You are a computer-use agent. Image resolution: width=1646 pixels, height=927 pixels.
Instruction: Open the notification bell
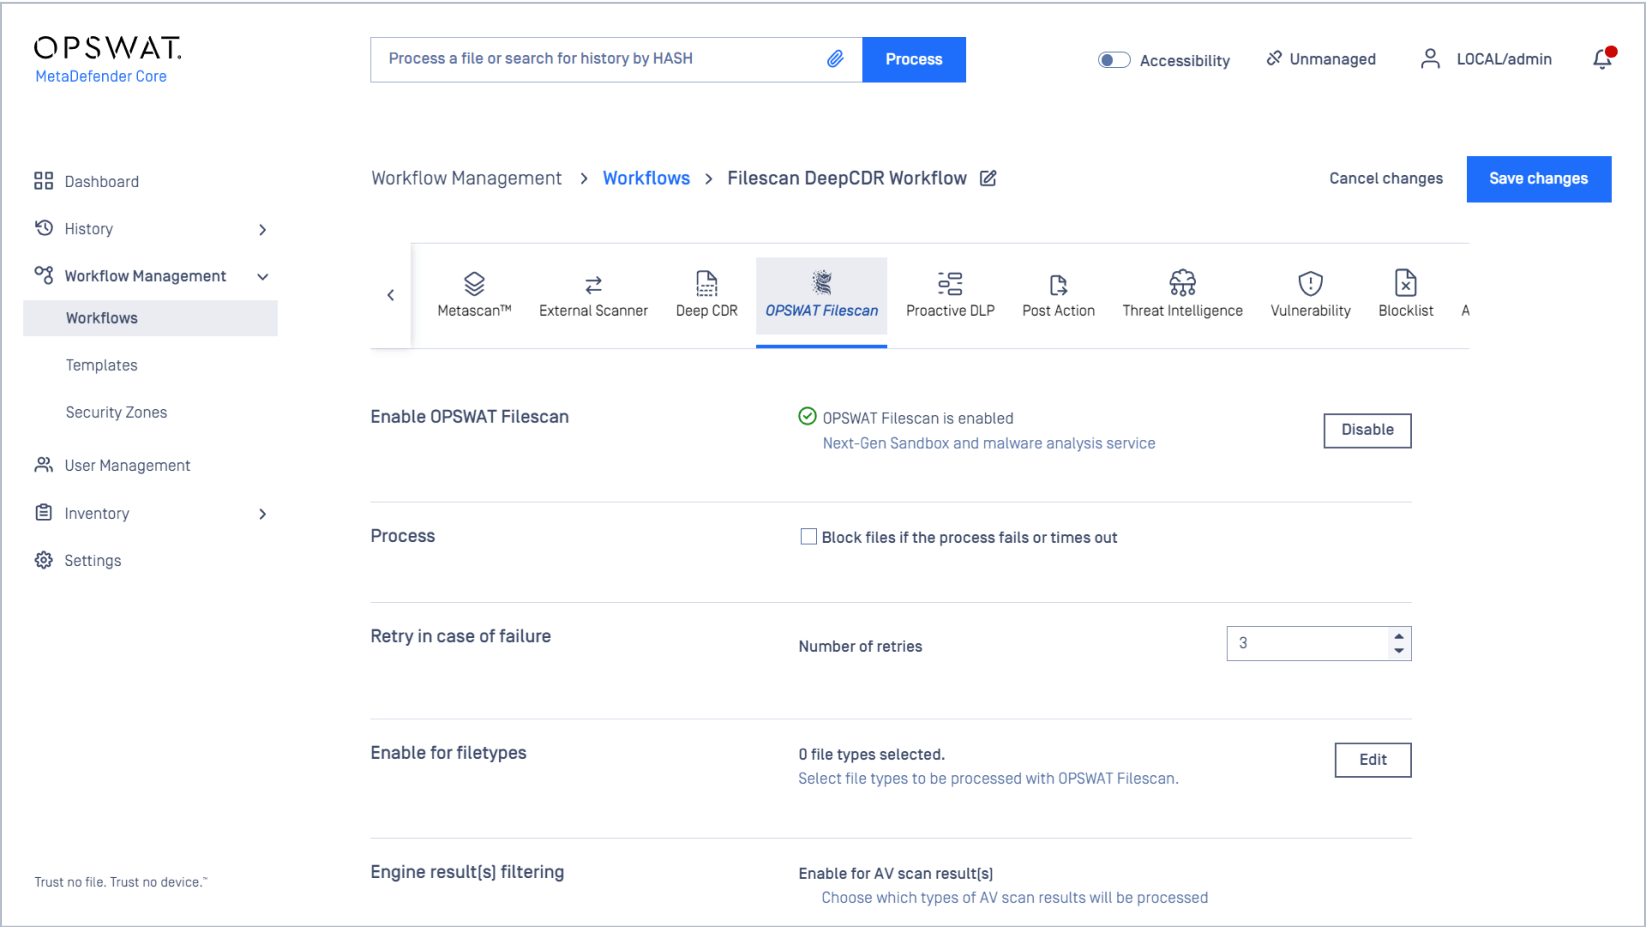(1603, 59)
